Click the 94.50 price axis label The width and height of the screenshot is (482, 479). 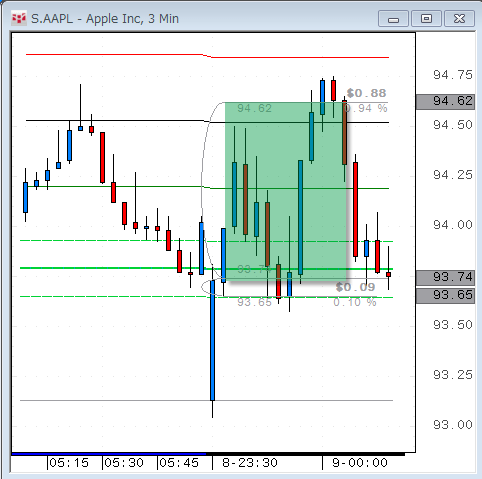click(x=453, y=125)
